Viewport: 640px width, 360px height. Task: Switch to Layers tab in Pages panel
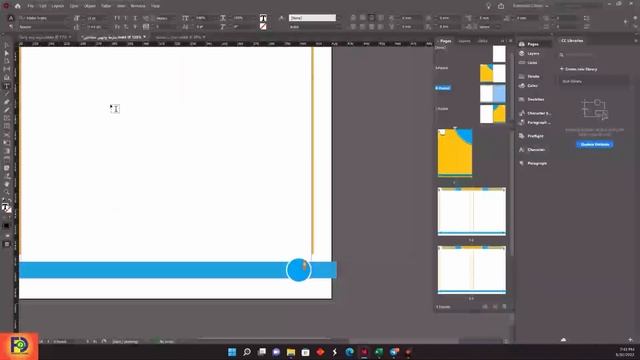[464, 41]
